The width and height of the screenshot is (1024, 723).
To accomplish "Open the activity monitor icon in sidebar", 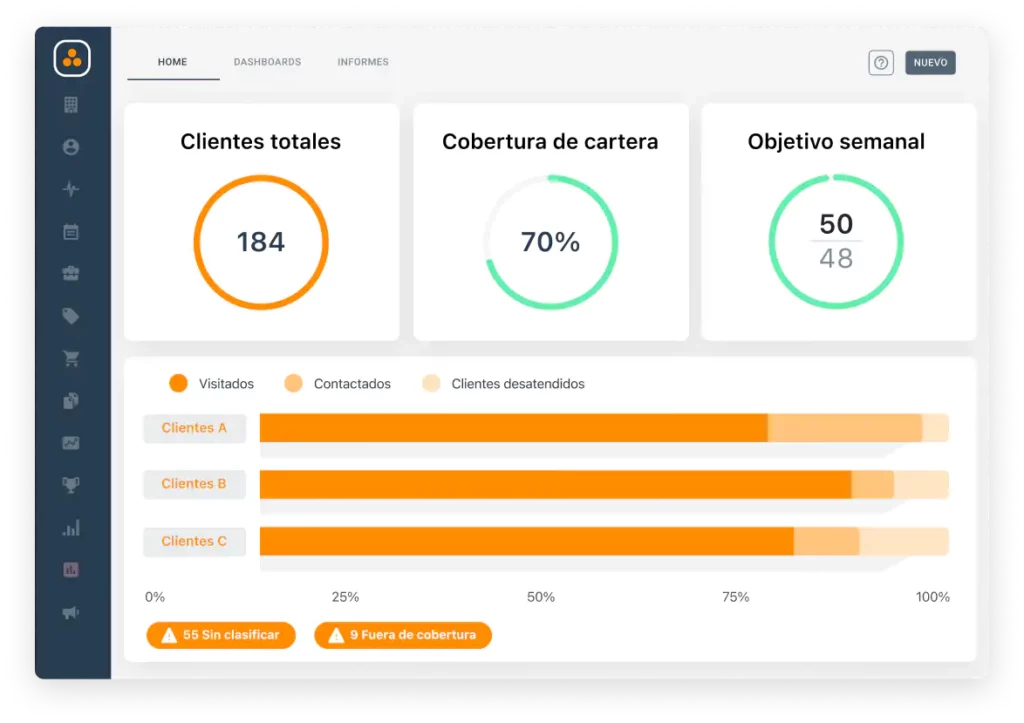I will tap(70, 189).
